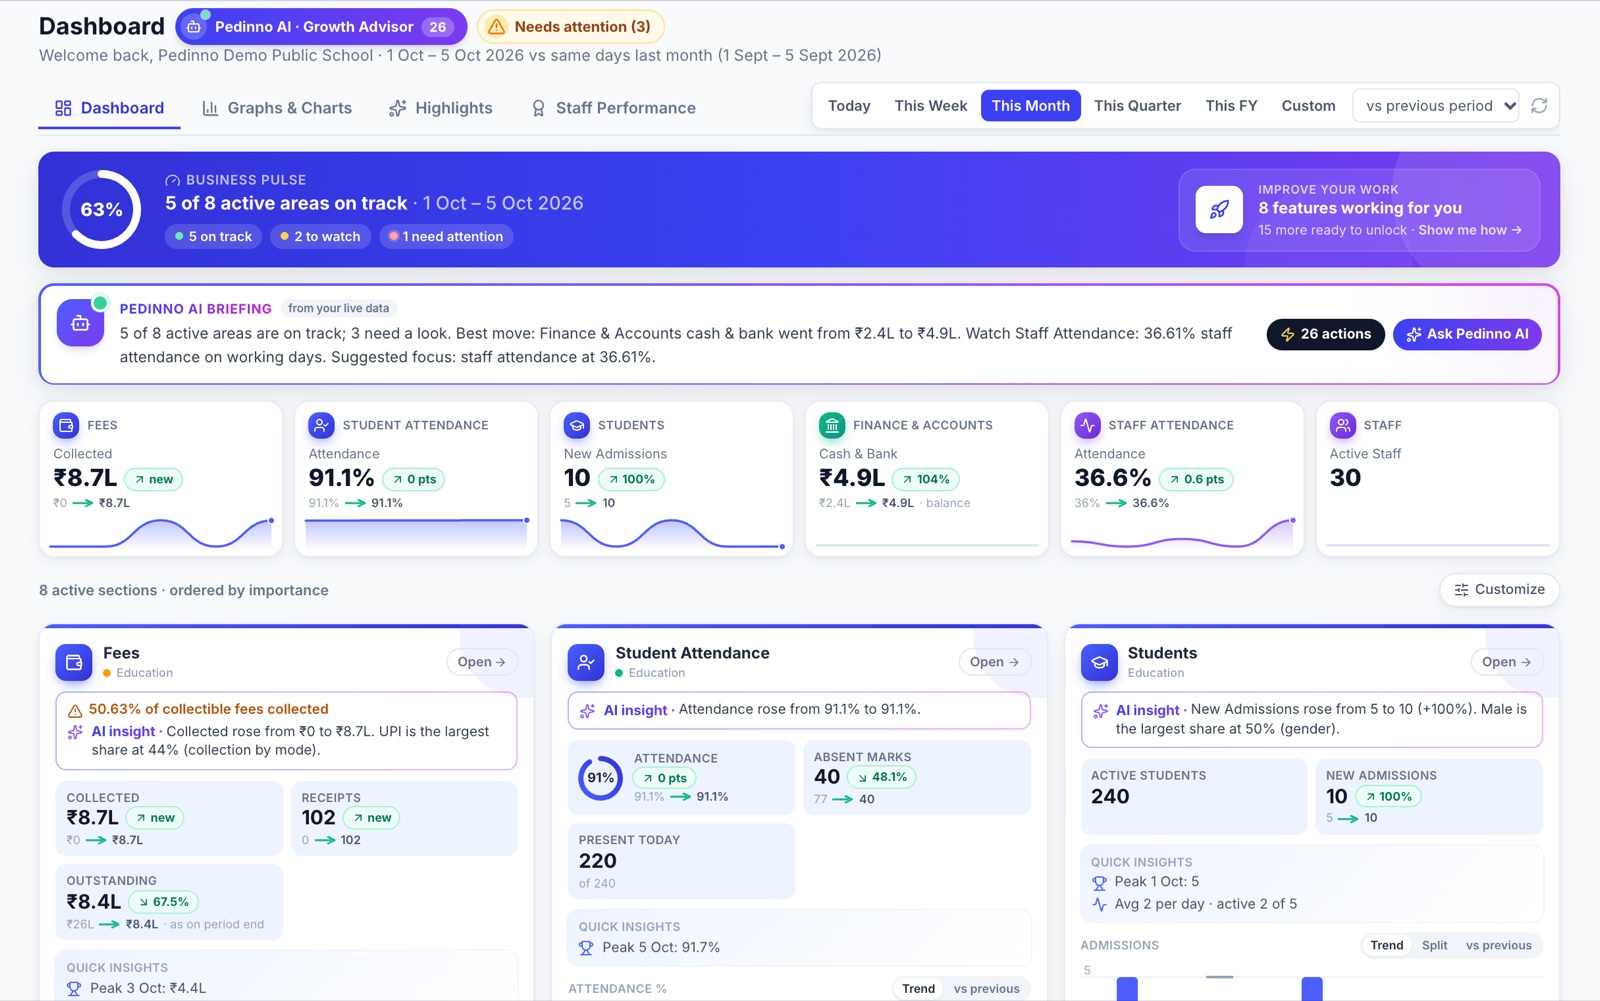
Task: Click the warning icon in fees collected alert
Action: tap(75, 711)
